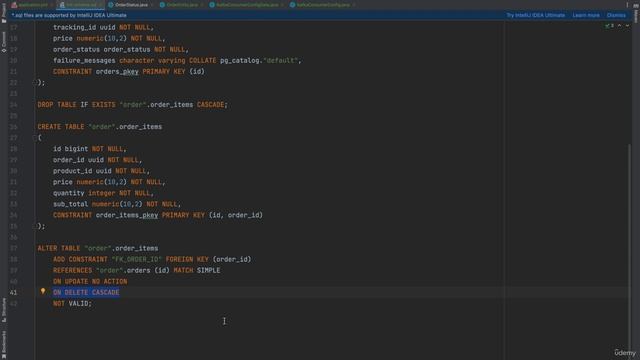The height and width of the screenshot is (360, 640).
Task: Click line number 41 in gutter
Action: (13, 292)
